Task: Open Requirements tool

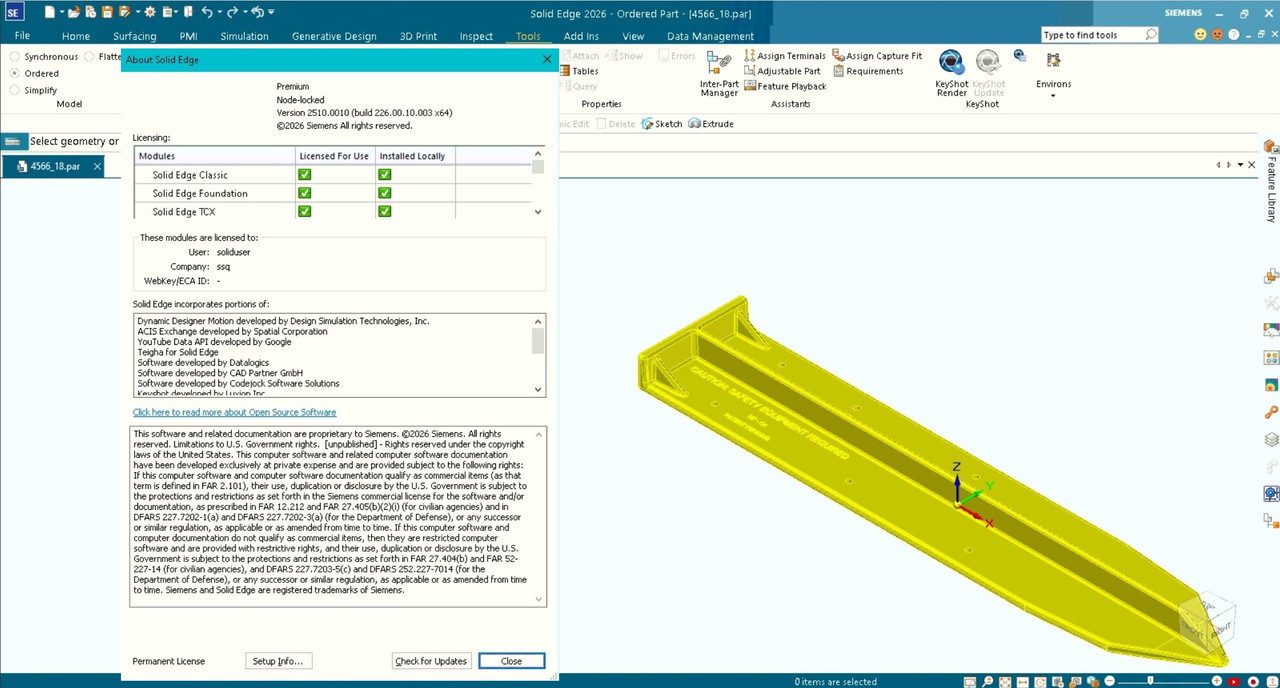Action: click(x=868, y=71)
